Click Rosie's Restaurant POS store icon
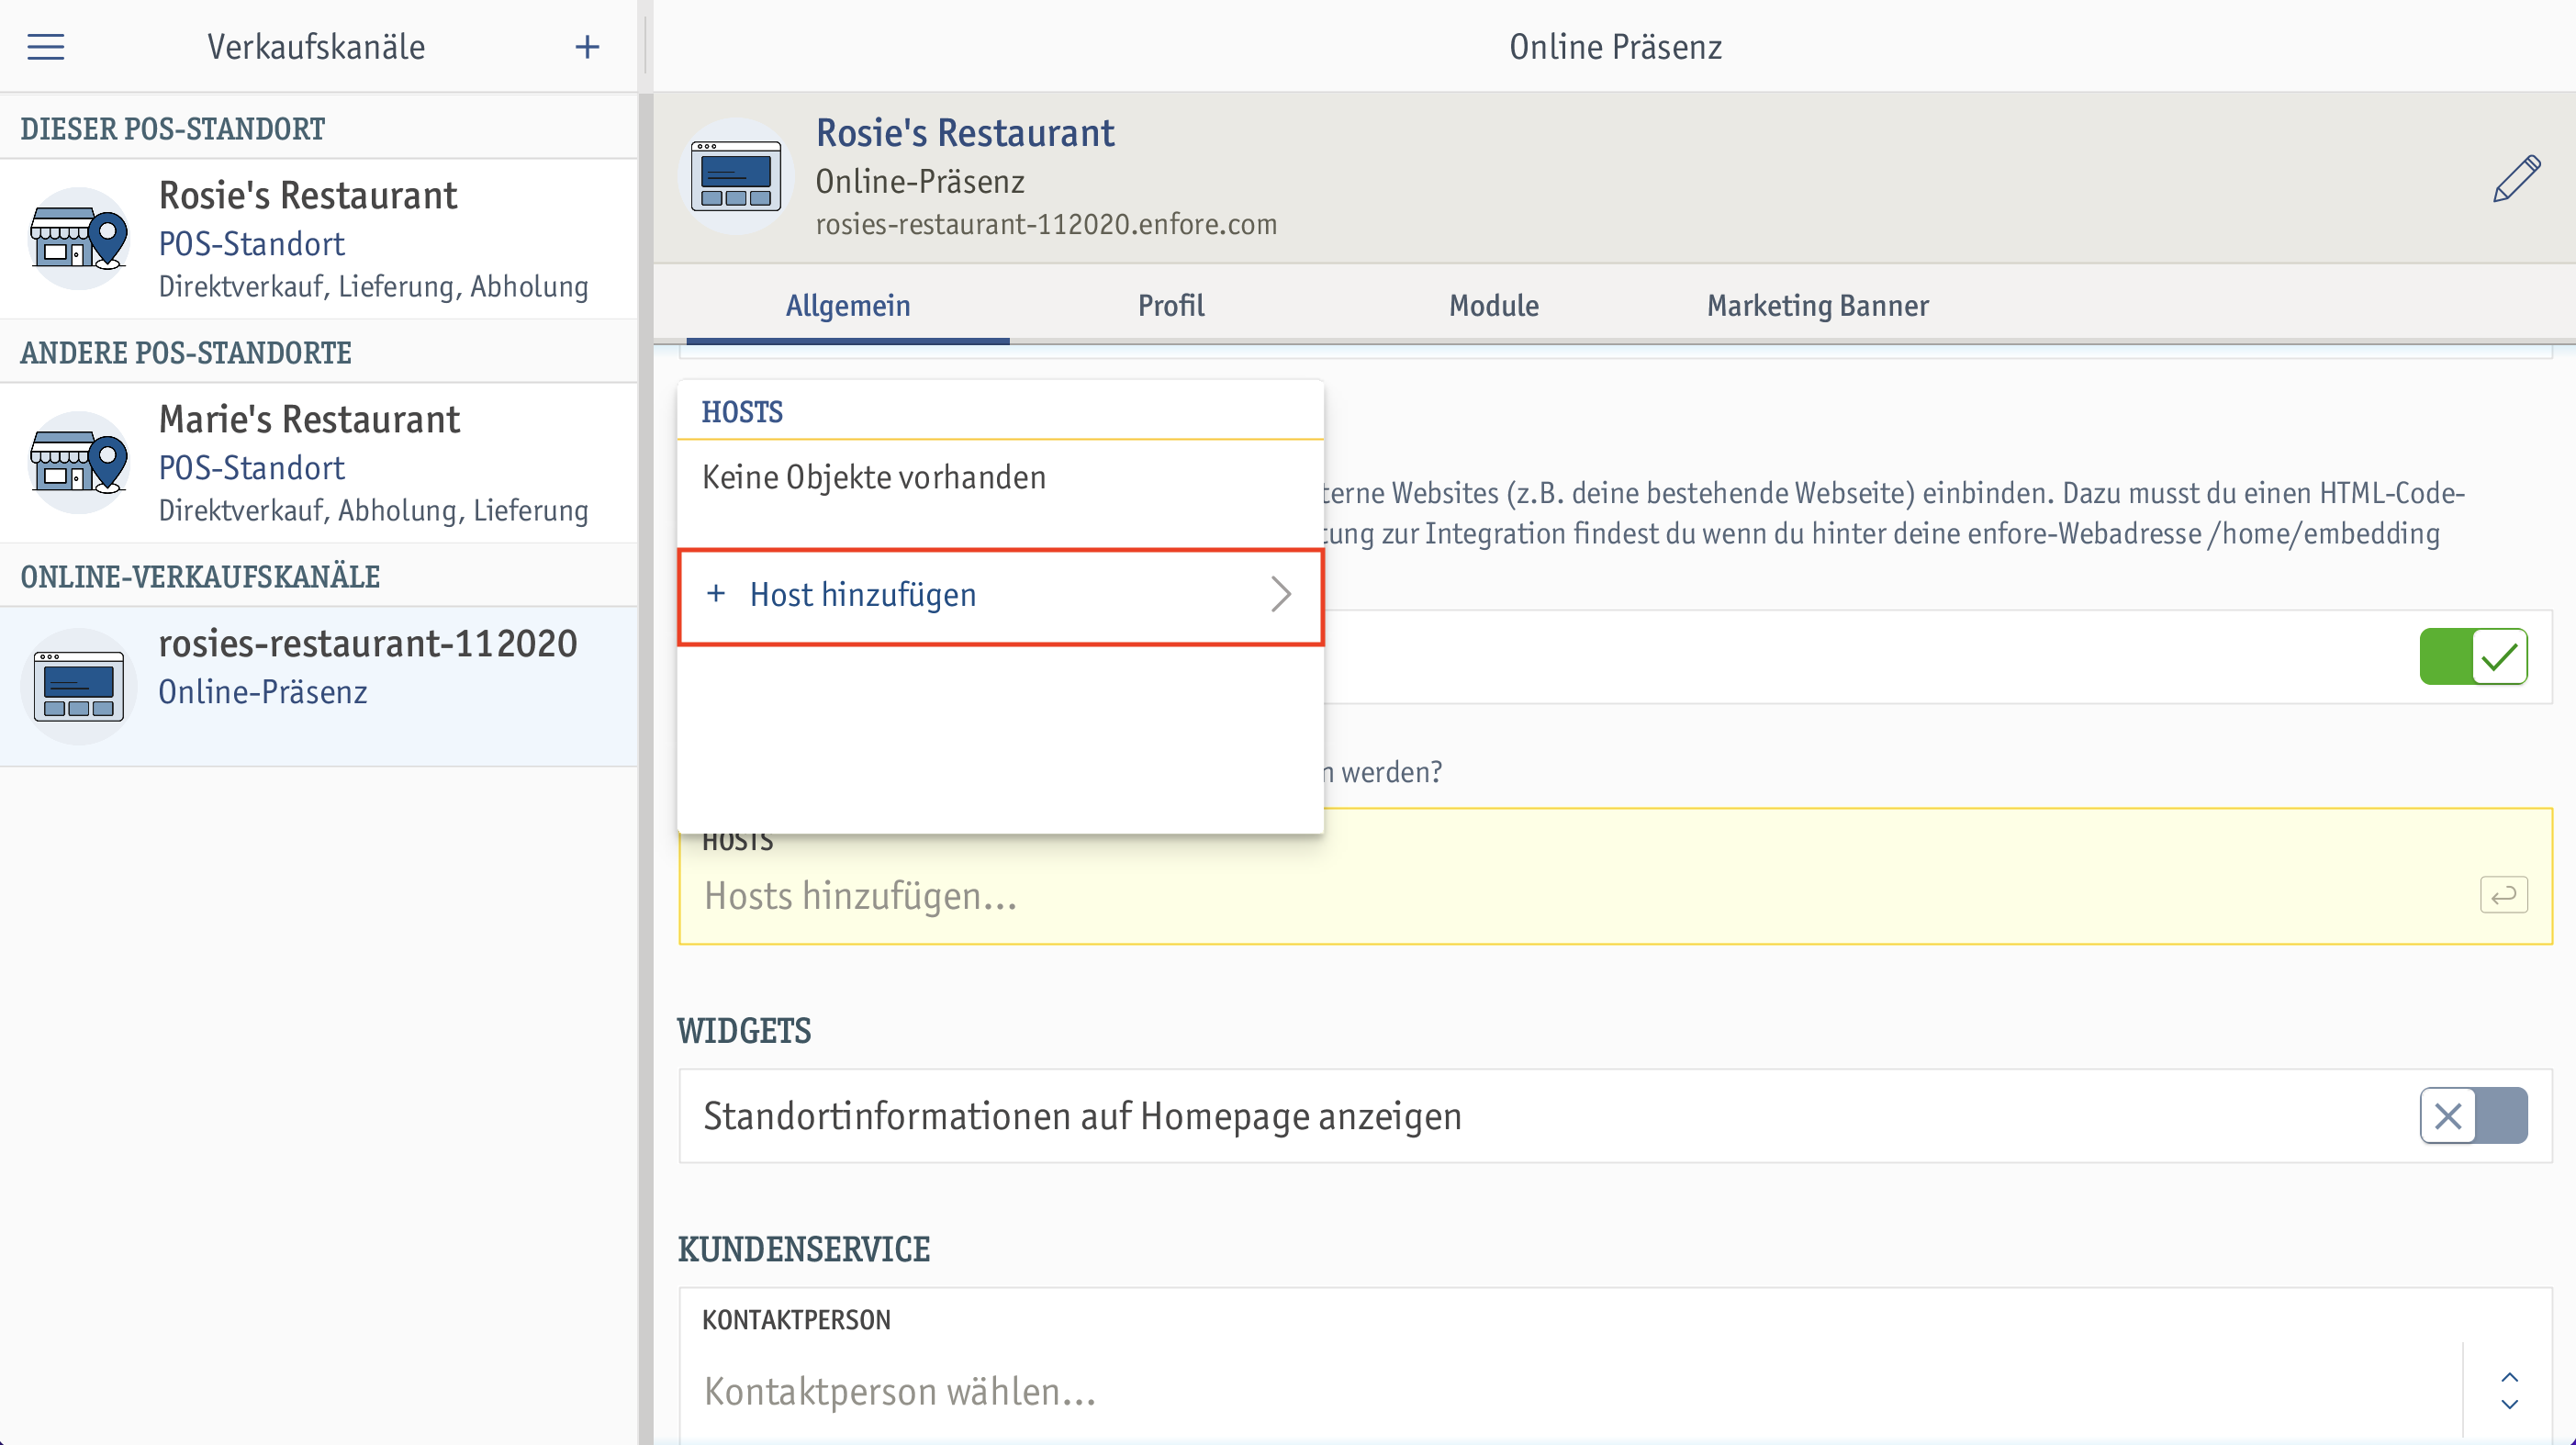 coord(78,239)
